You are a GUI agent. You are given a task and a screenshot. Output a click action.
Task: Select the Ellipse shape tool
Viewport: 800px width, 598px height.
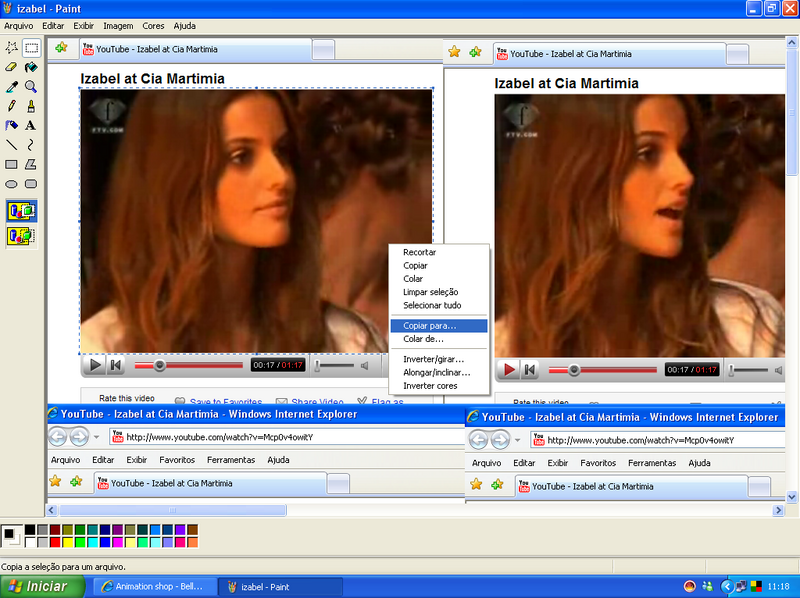point(12,184)
